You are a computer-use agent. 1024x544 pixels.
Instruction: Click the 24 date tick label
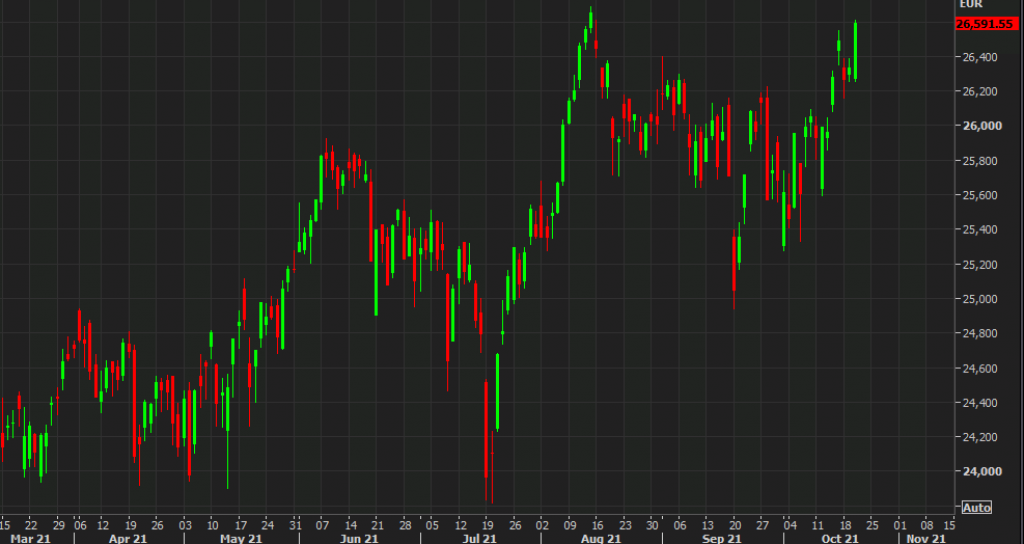pyautogui.click(x=267, y=524)
